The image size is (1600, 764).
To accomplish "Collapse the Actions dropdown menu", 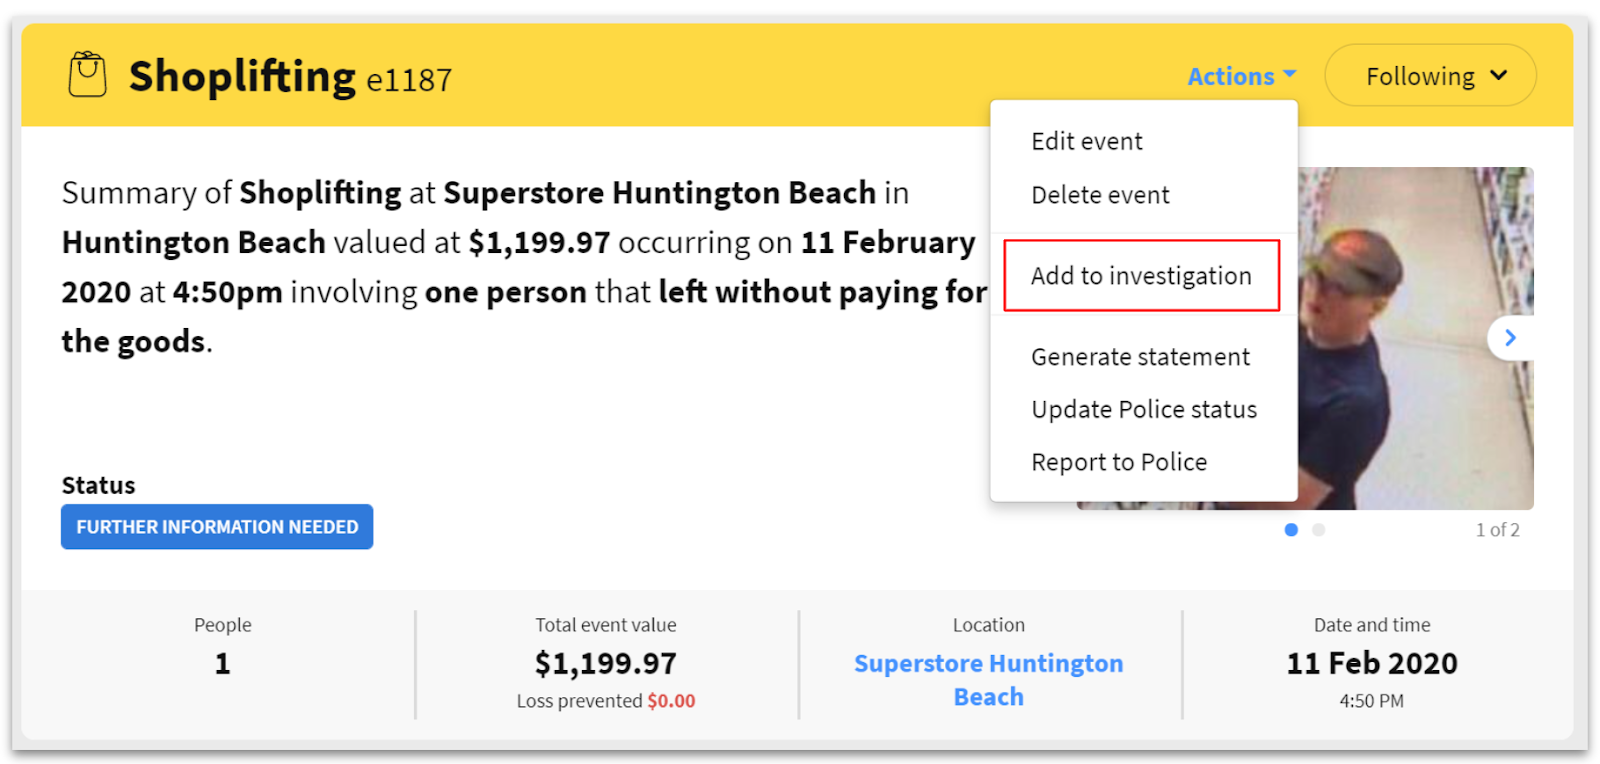I will coord(1241,76).
